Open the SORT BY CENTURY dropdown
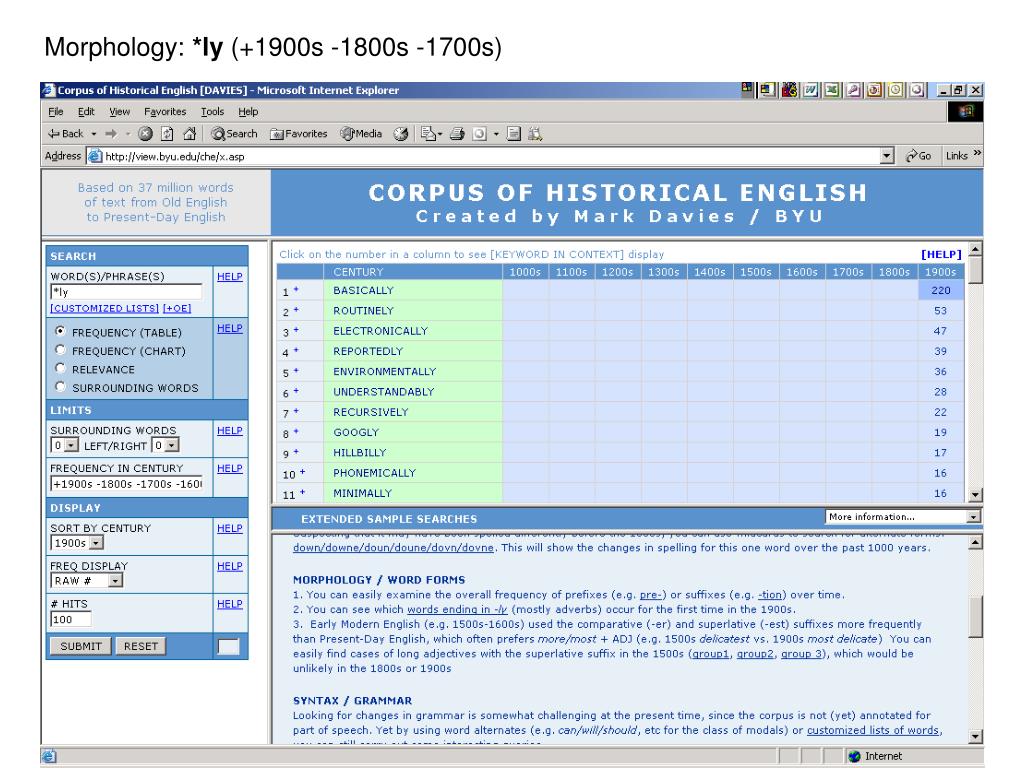Image resolution: width=1024 pixels, height=768 pixels. coord(77,543)
